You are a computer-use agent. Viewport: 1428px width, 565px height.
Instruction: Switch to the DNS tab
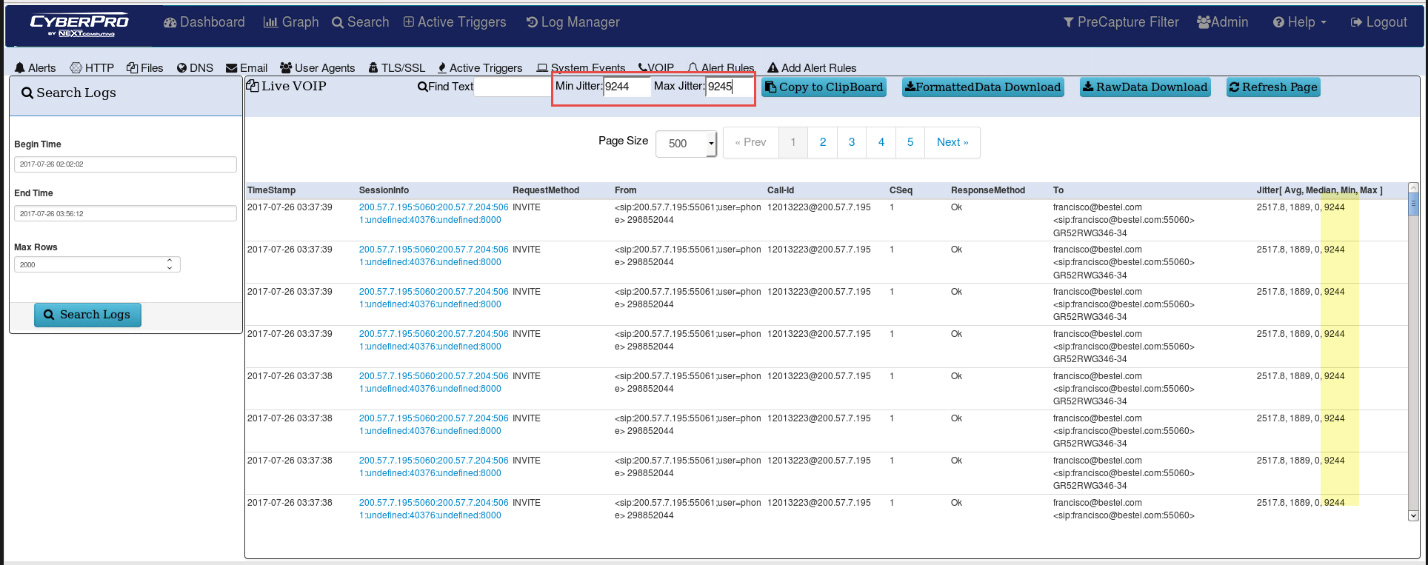(x=195, y=68)
